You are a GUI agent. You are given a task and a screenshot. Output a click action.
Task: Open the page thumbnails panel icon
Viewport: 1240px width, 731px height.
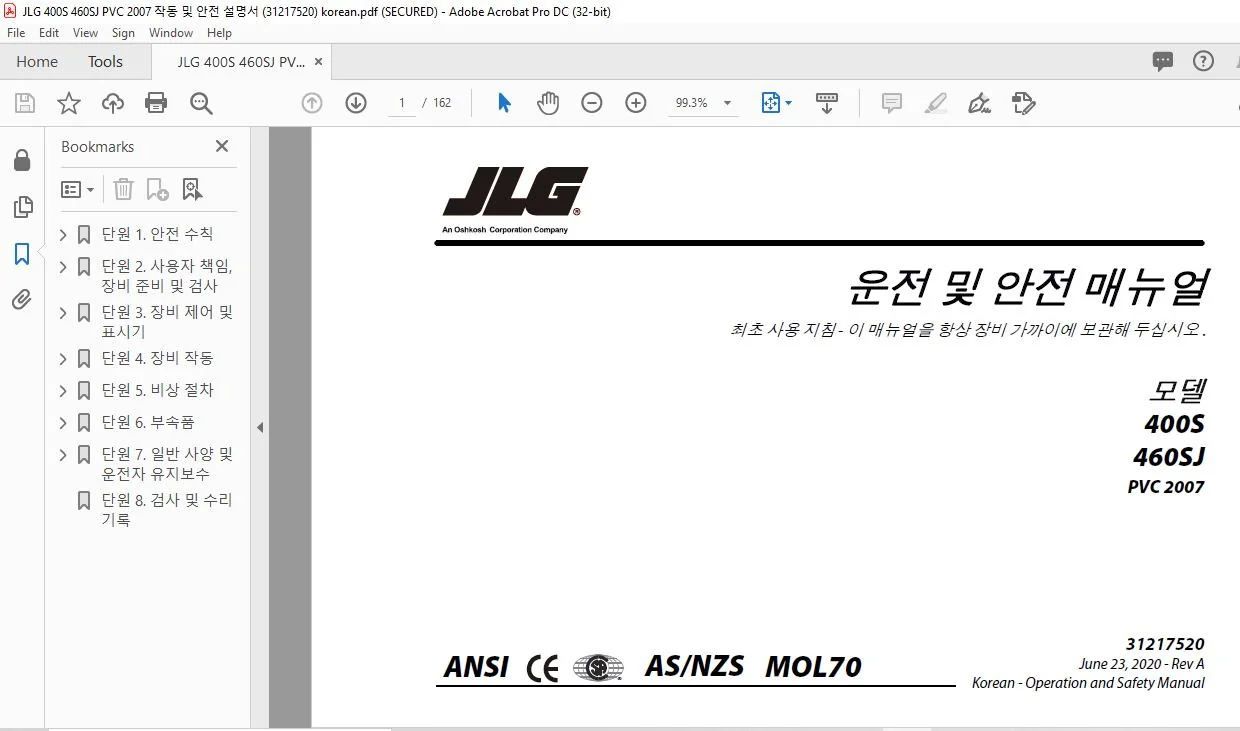(x=22, y=207)
